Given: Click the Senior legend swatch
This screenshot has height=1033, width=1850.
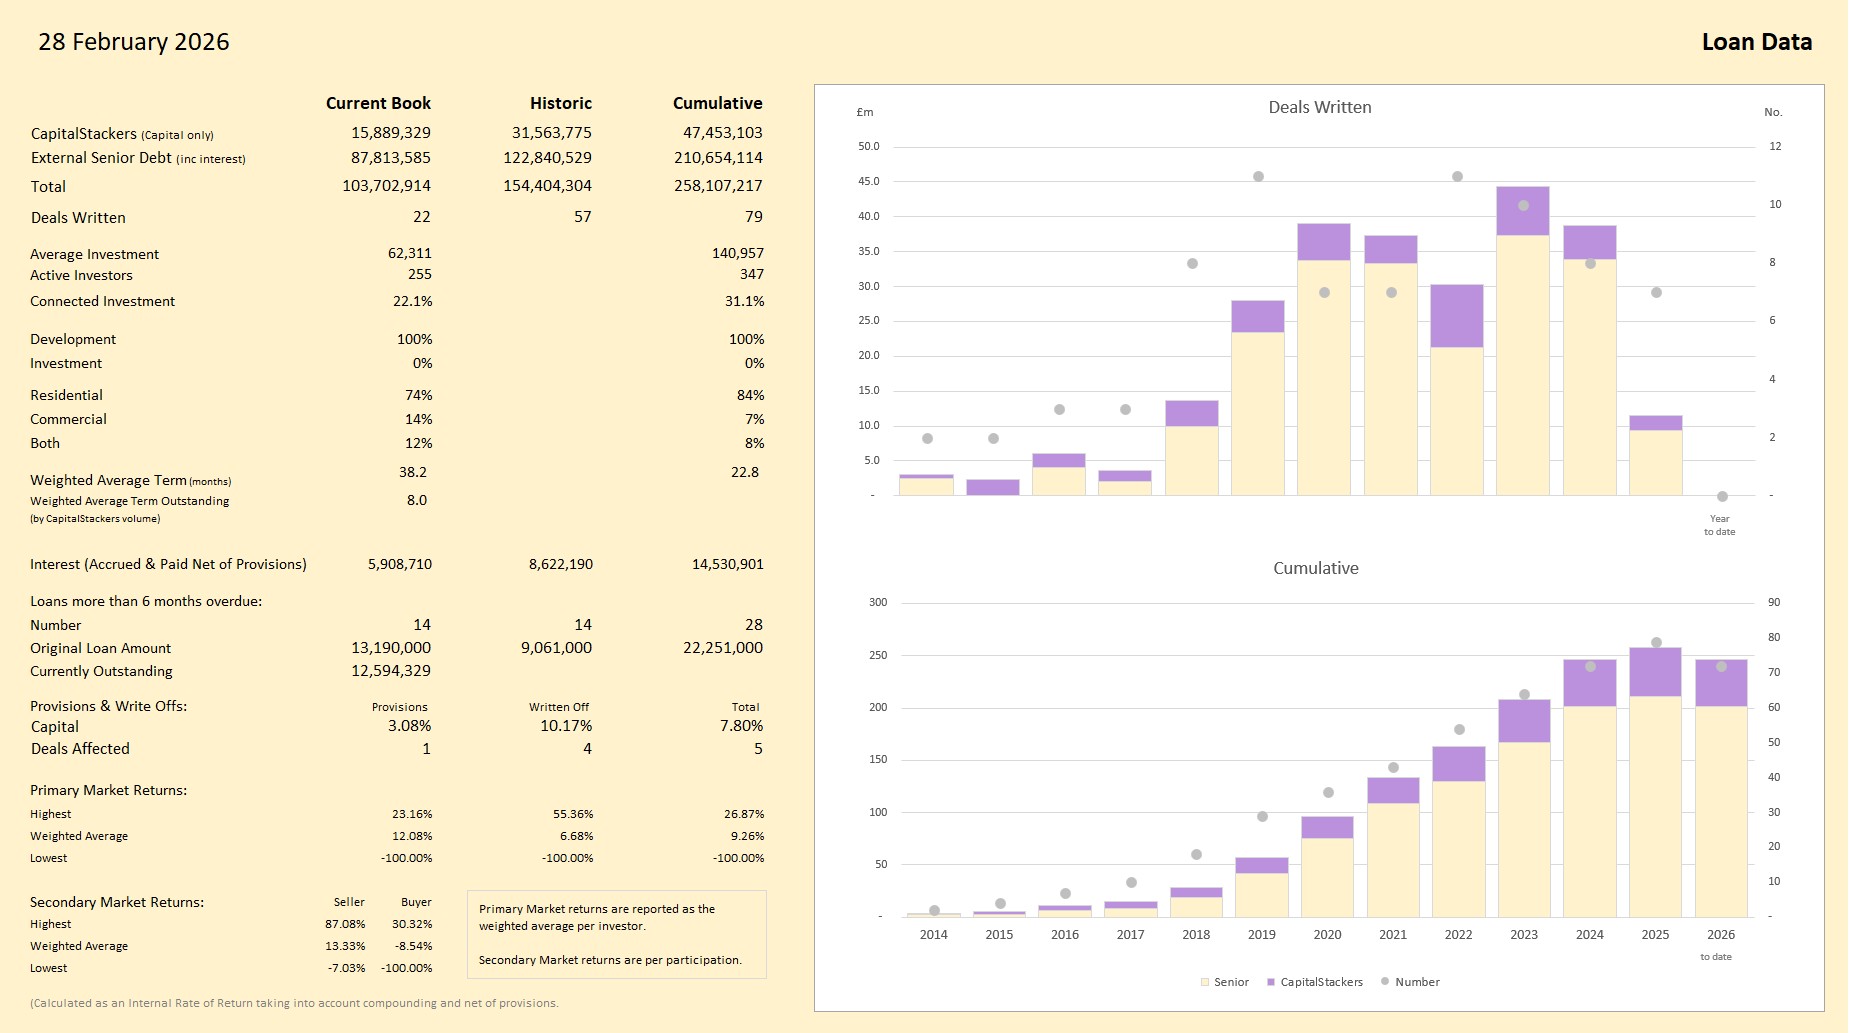Looking at the screenshot, I should (x=1205, y=982).
